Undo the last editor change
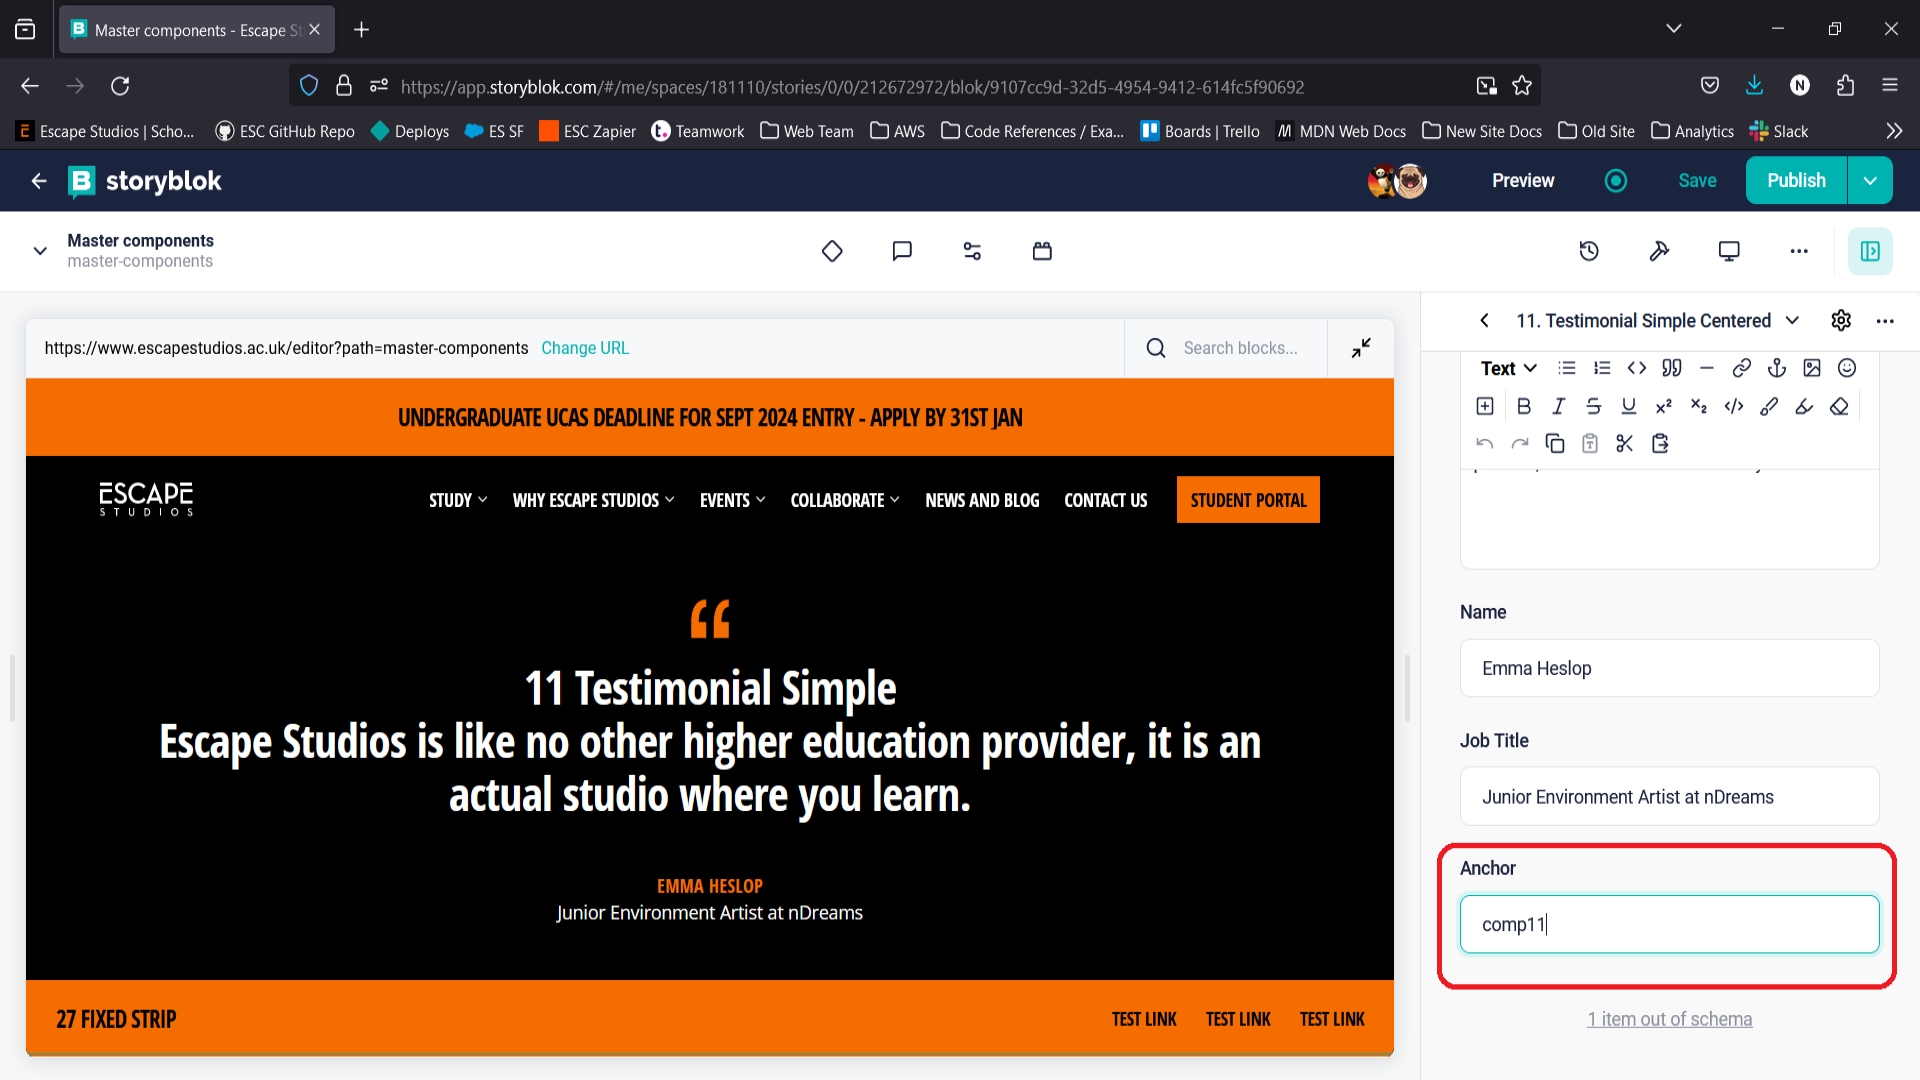Image resolution: width=1920 pixels, height=1080 pixels. (1485, 443)
